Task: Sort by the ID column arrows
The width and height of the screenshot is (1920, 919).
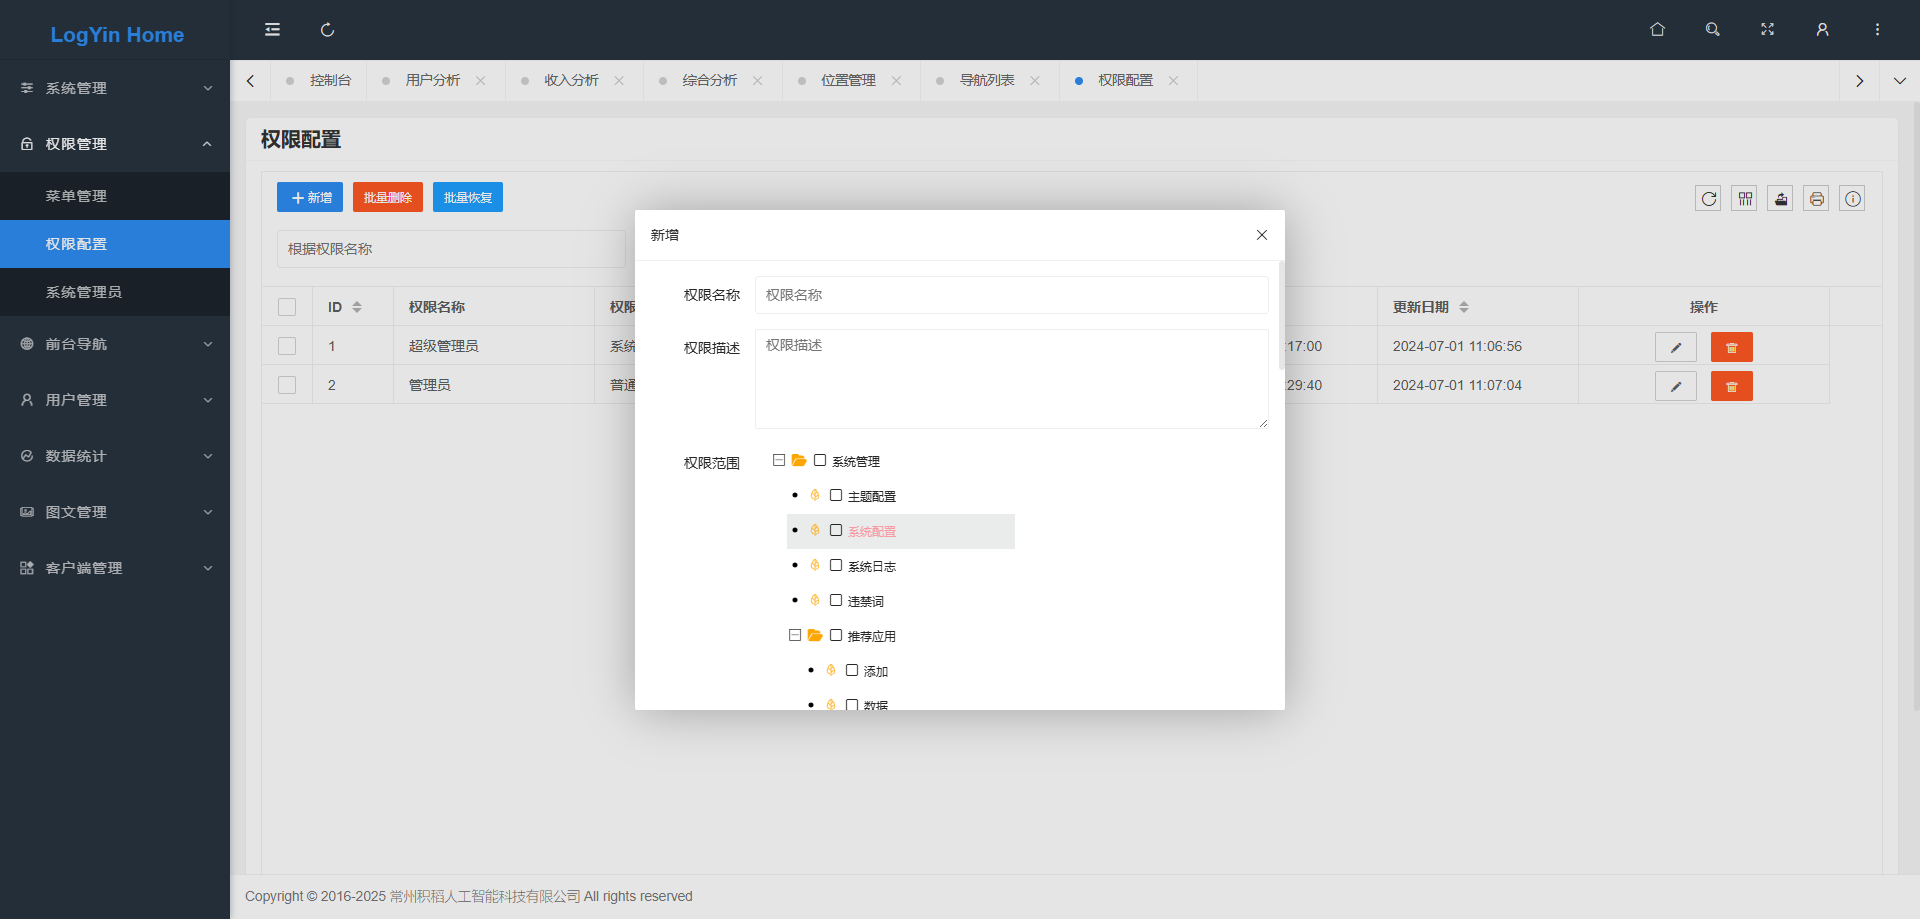Action: pyautogui.click(x=357, y=307)
